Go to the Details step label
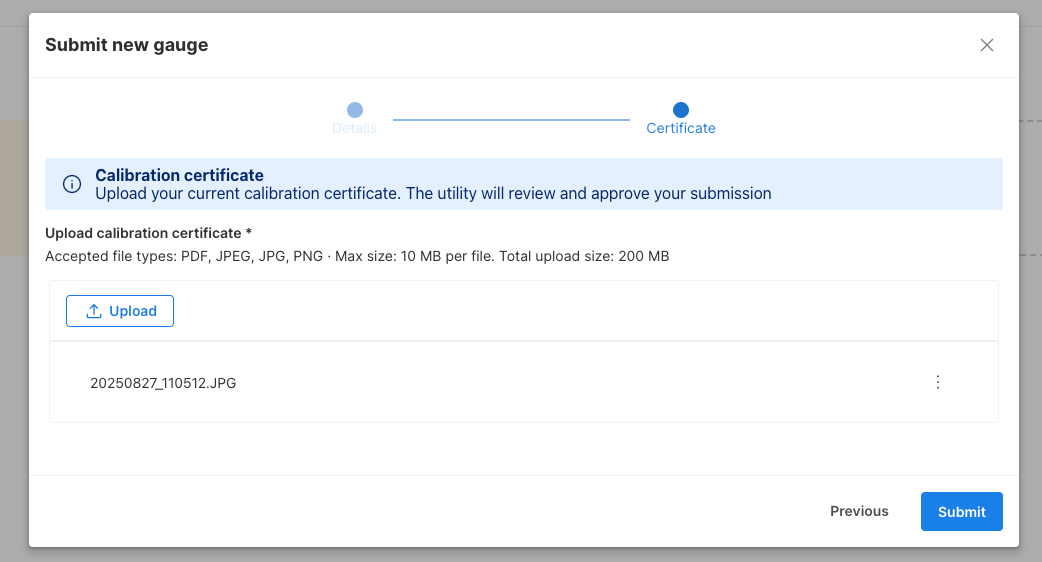The height and width of the screenshot is (562, 1042). 354,128
